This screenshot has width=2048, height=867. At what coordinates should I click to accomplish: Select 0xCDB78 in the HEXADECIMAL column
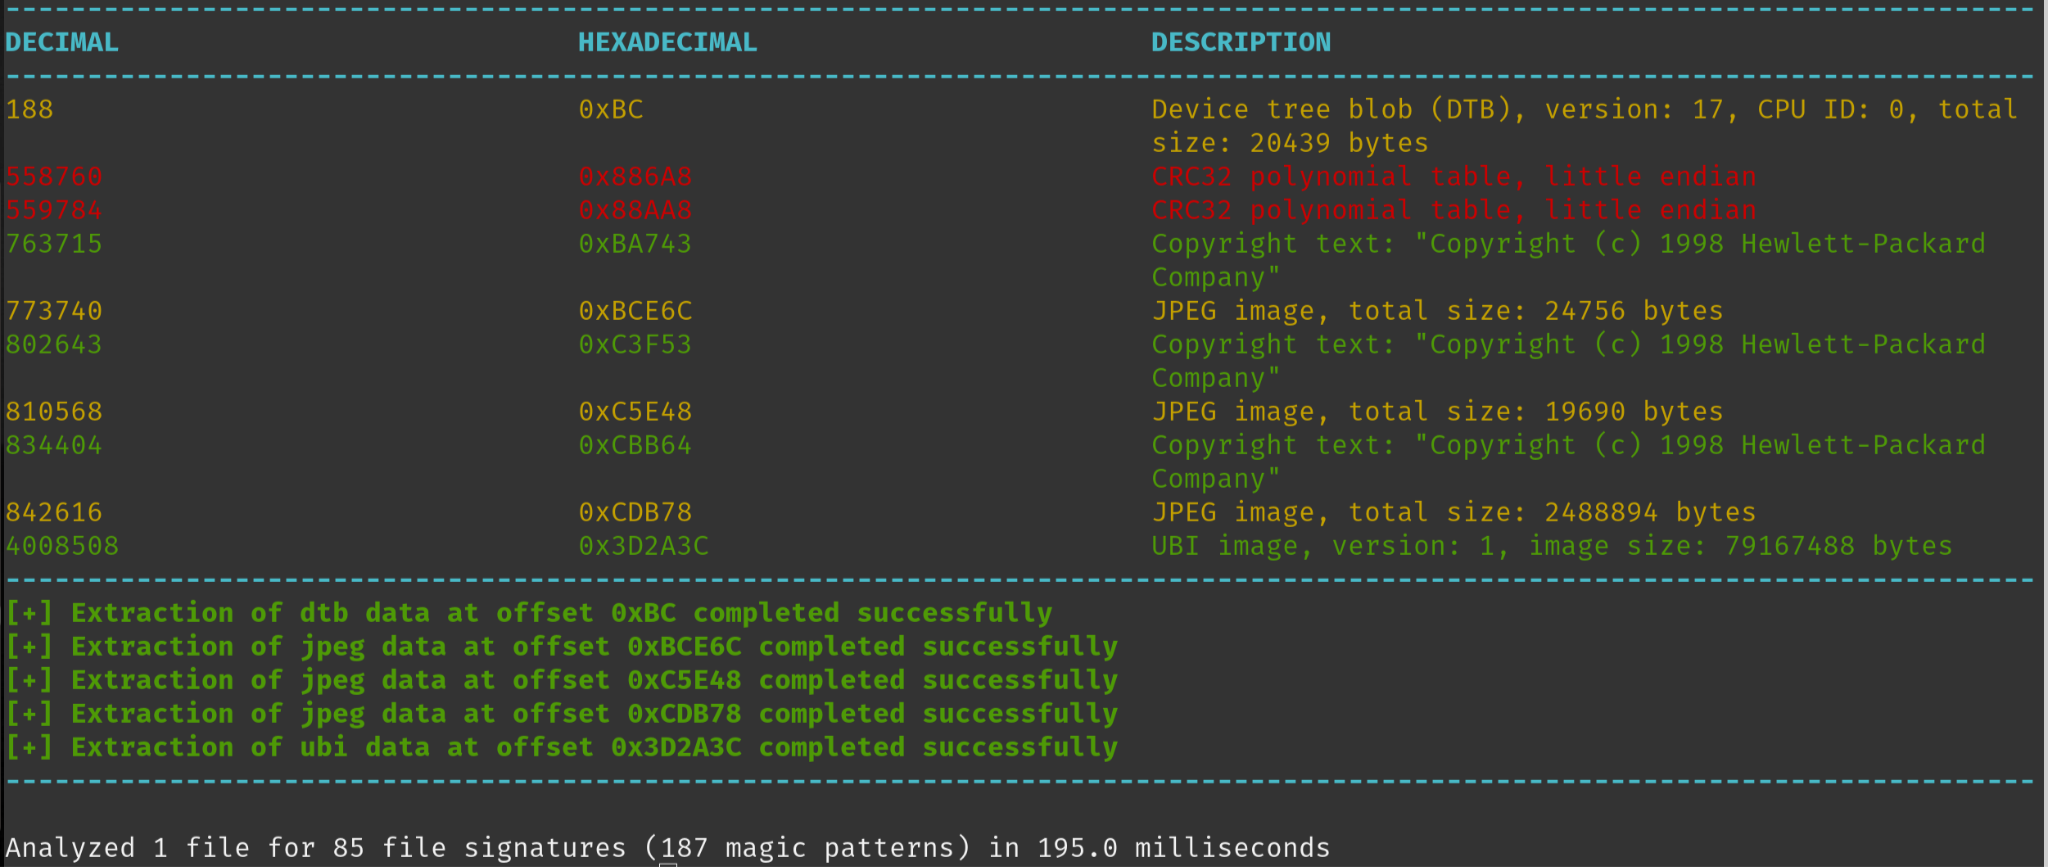pyautogui.click(x=635, y=512)
